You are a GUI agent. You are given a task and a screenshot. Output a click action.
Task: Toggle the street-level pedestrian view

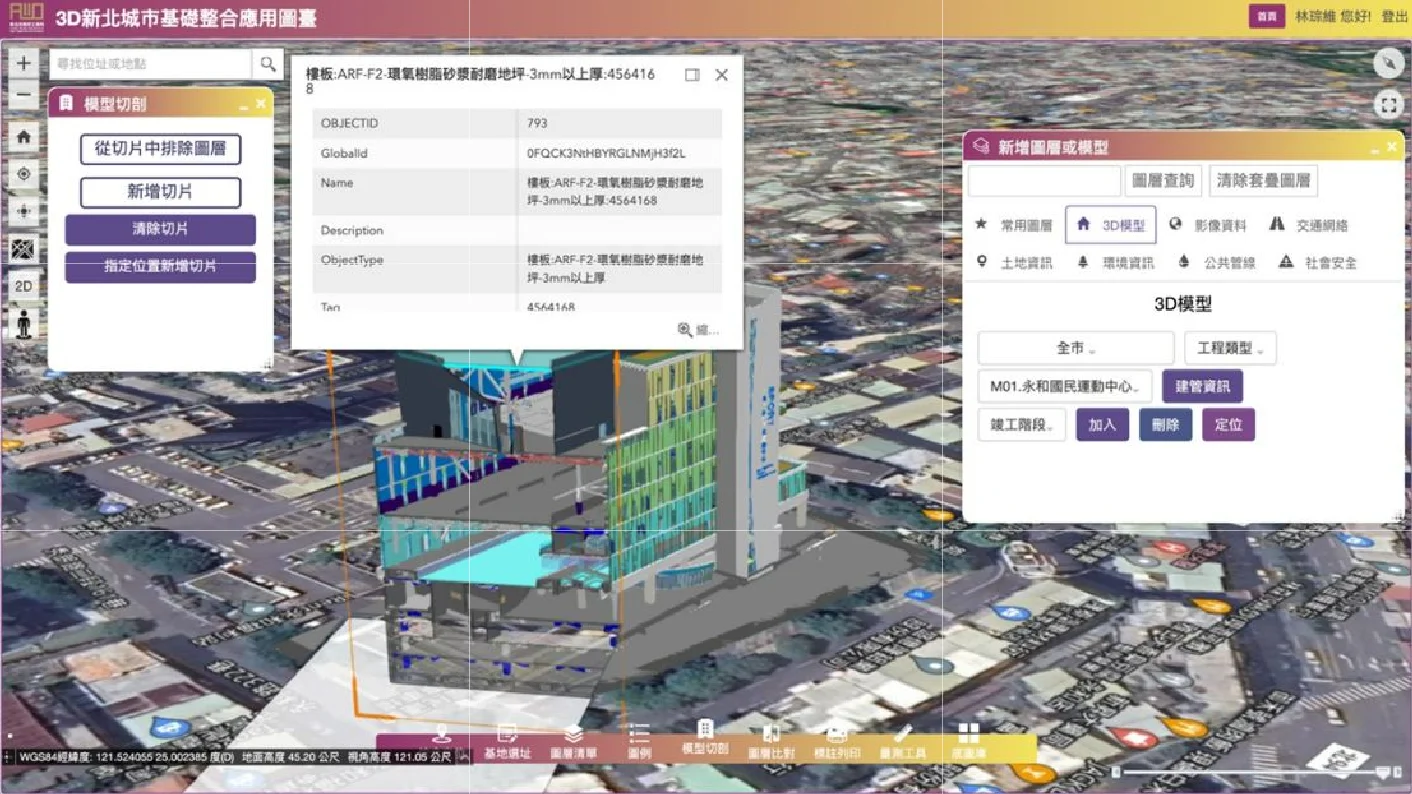coord(24,323)
